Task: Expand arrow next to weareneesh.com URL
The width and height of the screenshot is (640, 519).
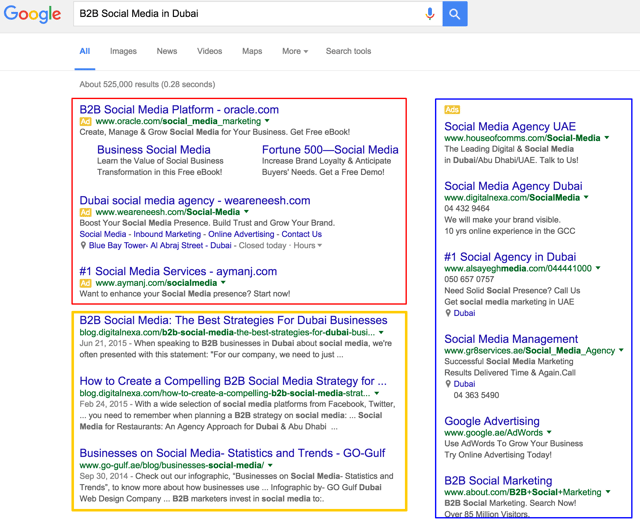Action: tap(247, 212)
